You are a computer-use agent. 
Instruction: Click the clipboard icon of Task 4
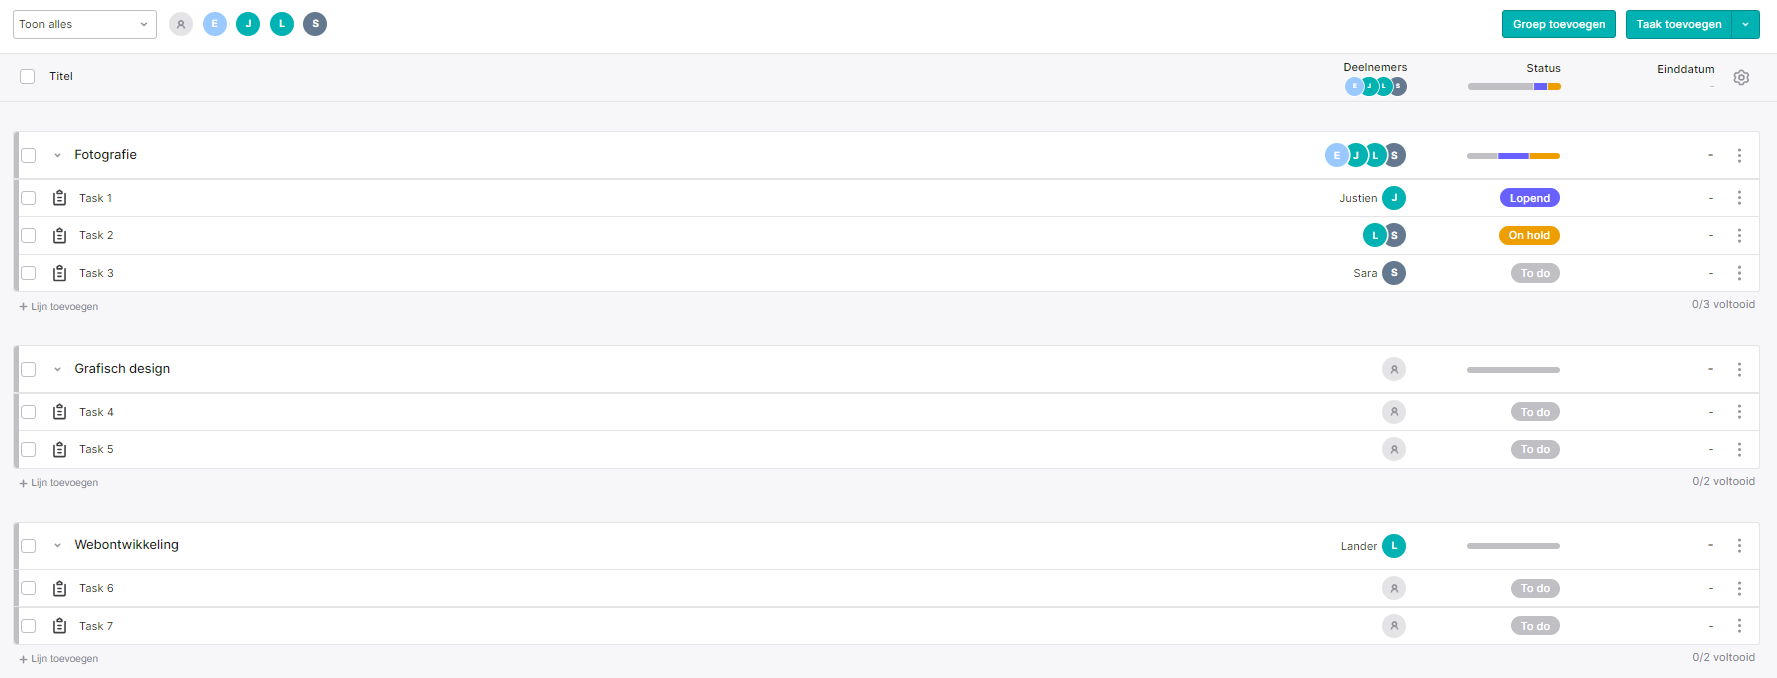pyautogui.click(x=59, y=412)
